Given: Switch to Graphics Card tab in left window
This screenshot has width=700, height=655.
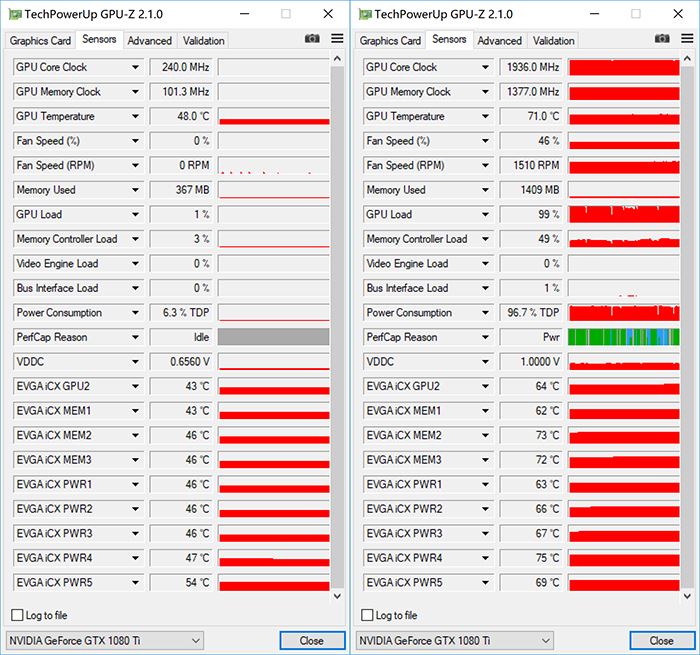Looking at the screenshot, I should 40,41.
